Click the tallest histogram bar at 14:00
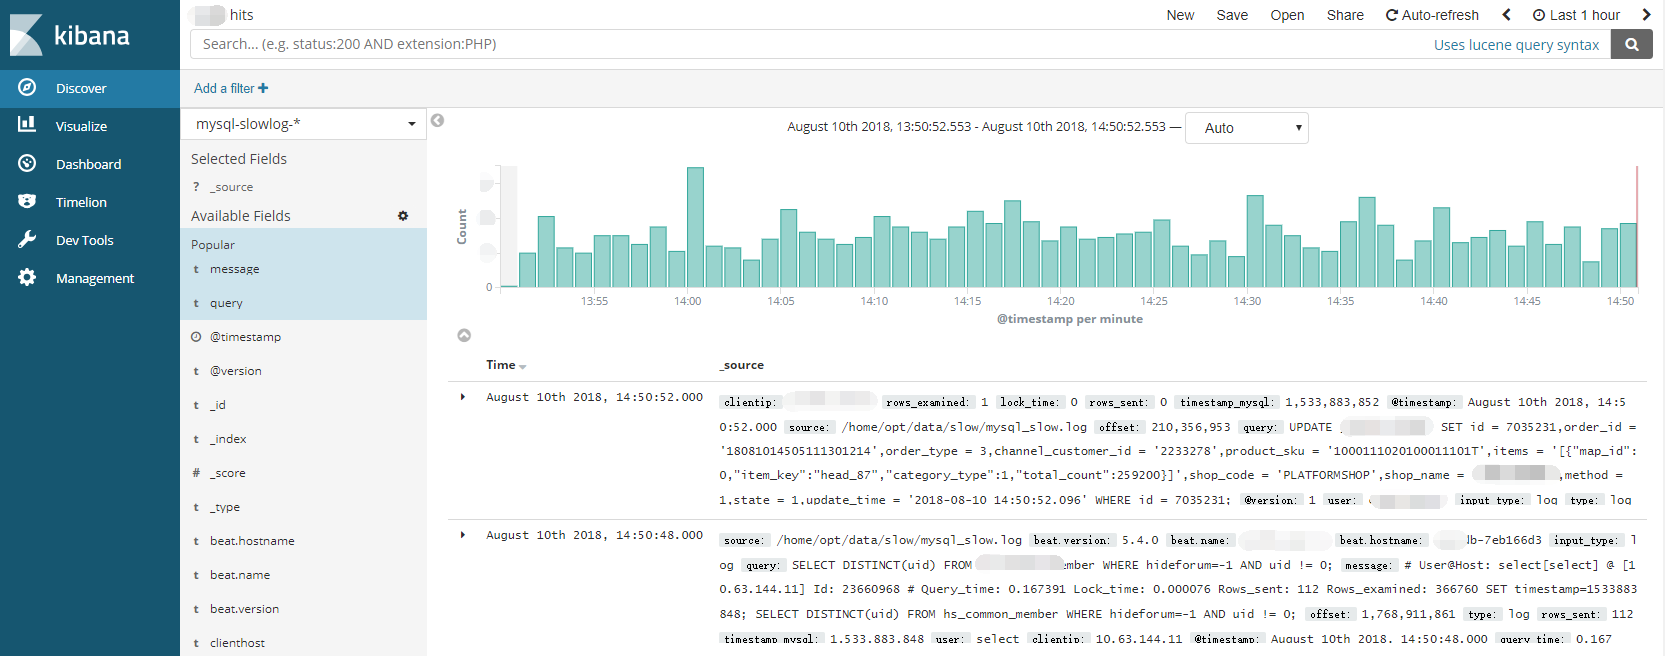Image resolution: width=1665 pixels, height=656 pixels. 695,227
